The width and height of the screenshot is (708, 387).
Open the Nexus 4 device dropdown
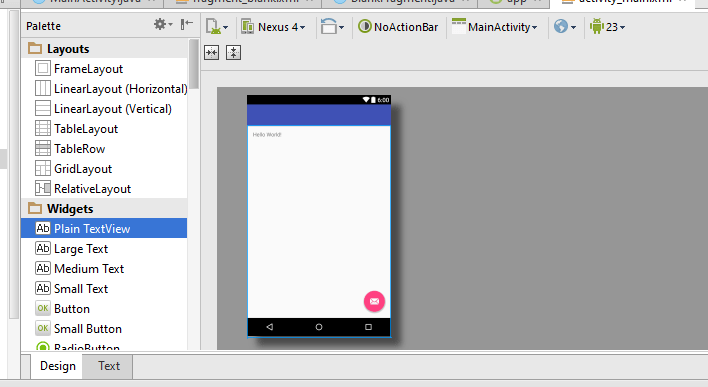point(274,27)
